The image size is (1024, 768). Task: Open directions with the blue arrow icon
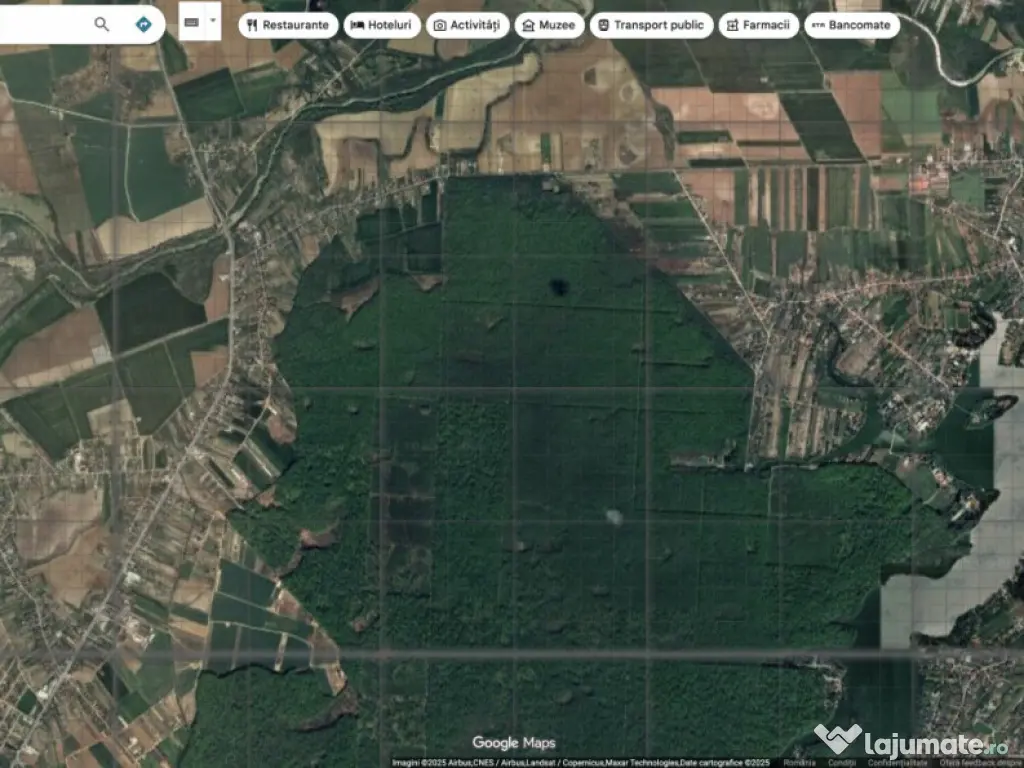(144, 24)
